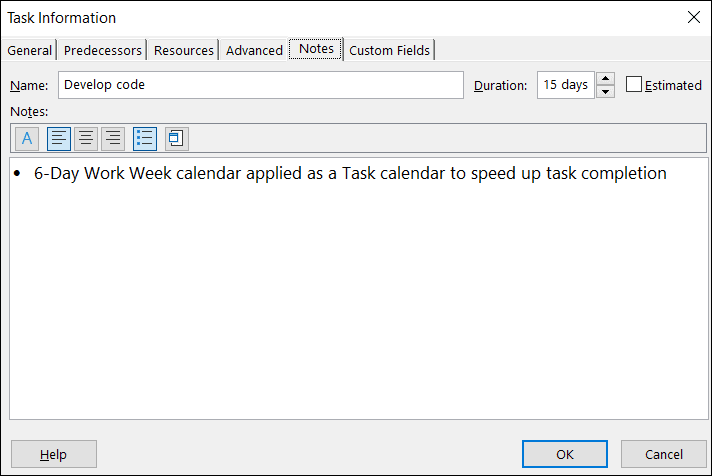Open Help for this dialog
The height and width of the screenshot is (476, 712).
tap(54, 454)
